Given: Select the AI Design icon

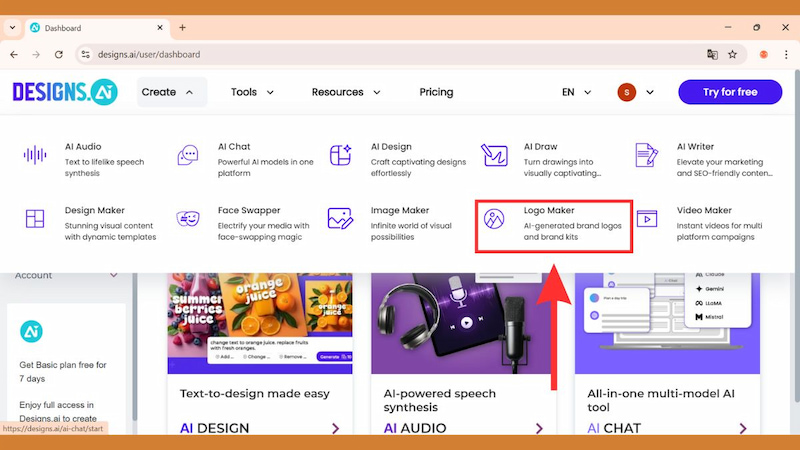Looking at the screenshot, I should 341,155.
